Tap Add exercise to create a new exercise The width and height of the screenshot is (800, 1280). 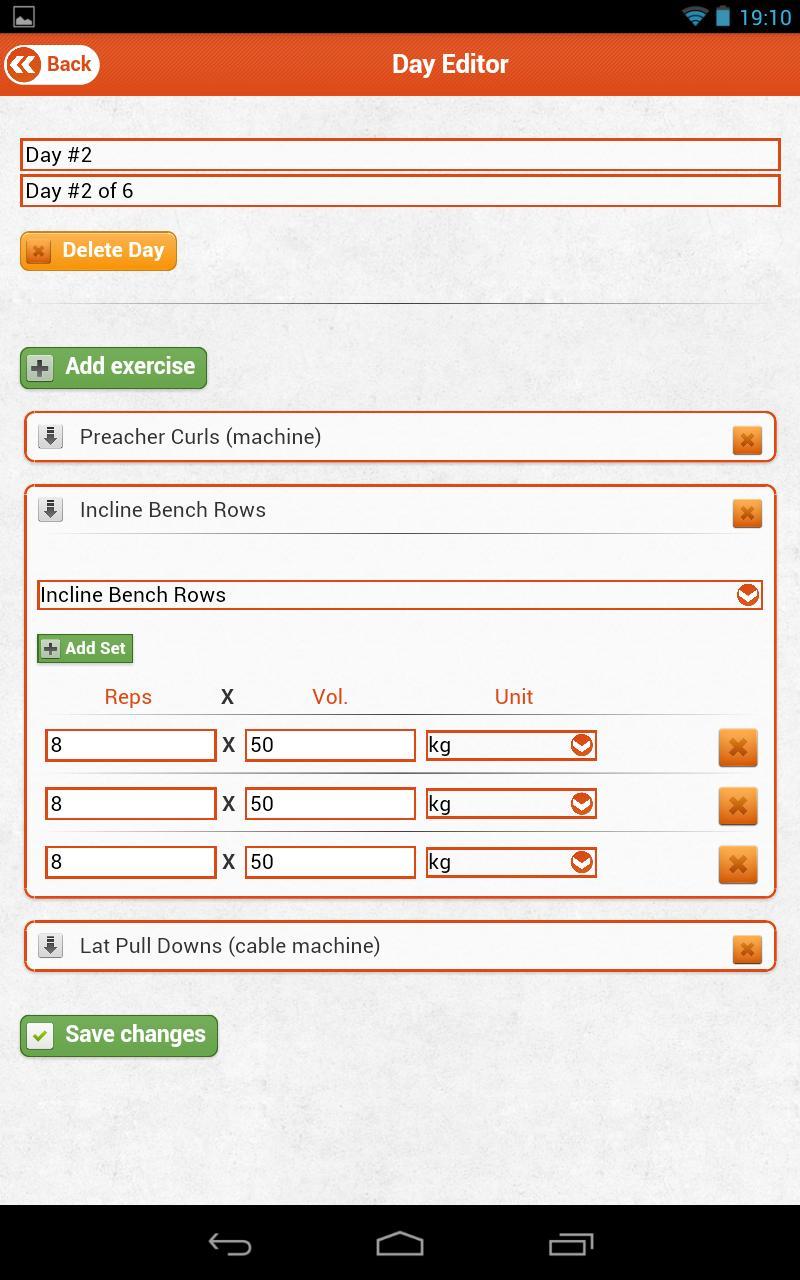point(112,367)
